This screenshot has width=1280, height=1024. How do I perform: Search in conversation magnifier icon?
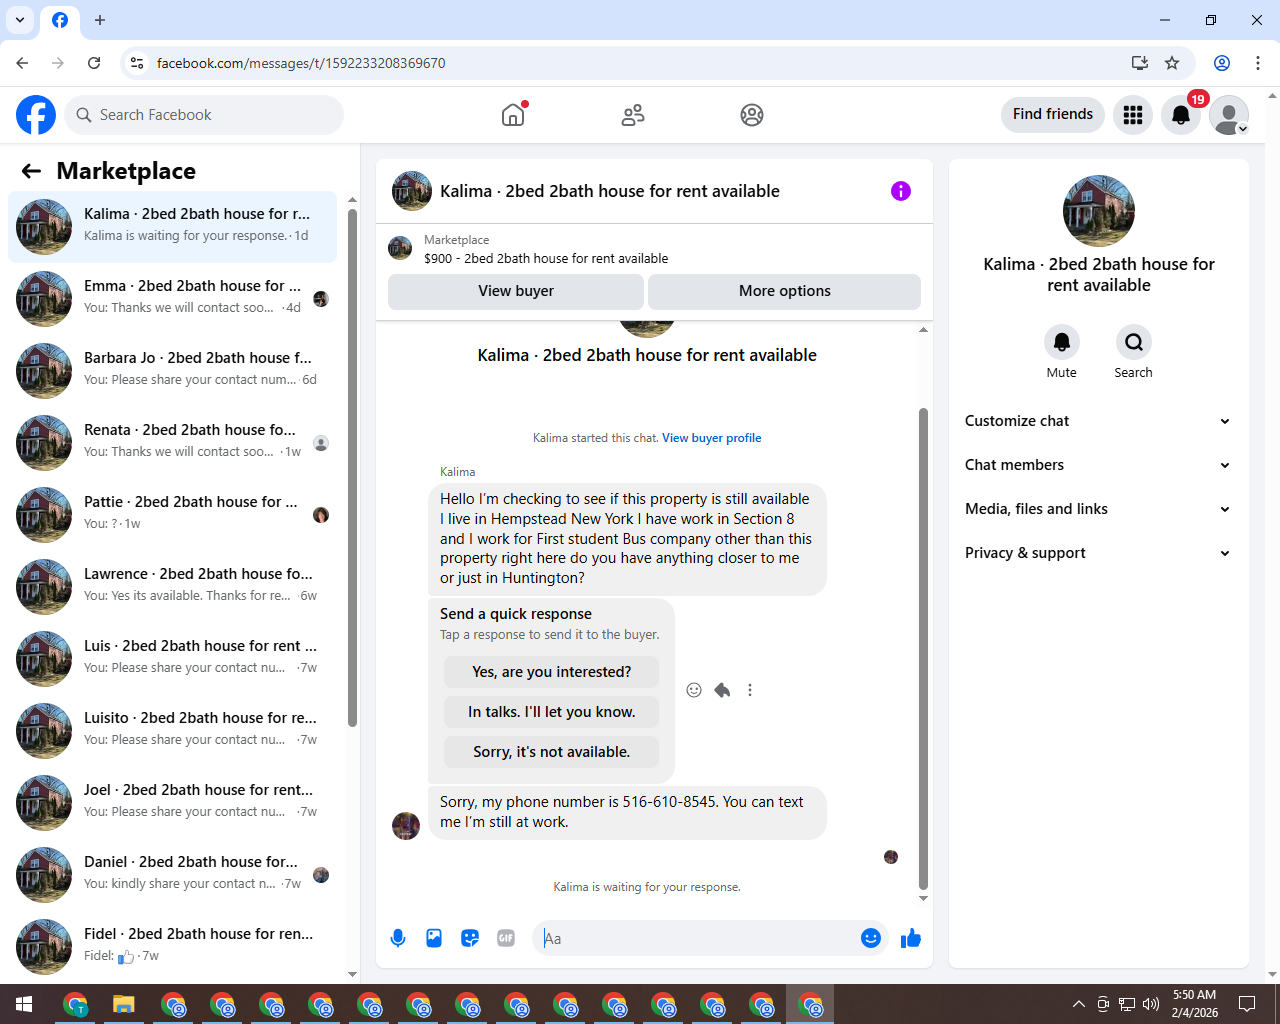click(x=1133, y=342)
